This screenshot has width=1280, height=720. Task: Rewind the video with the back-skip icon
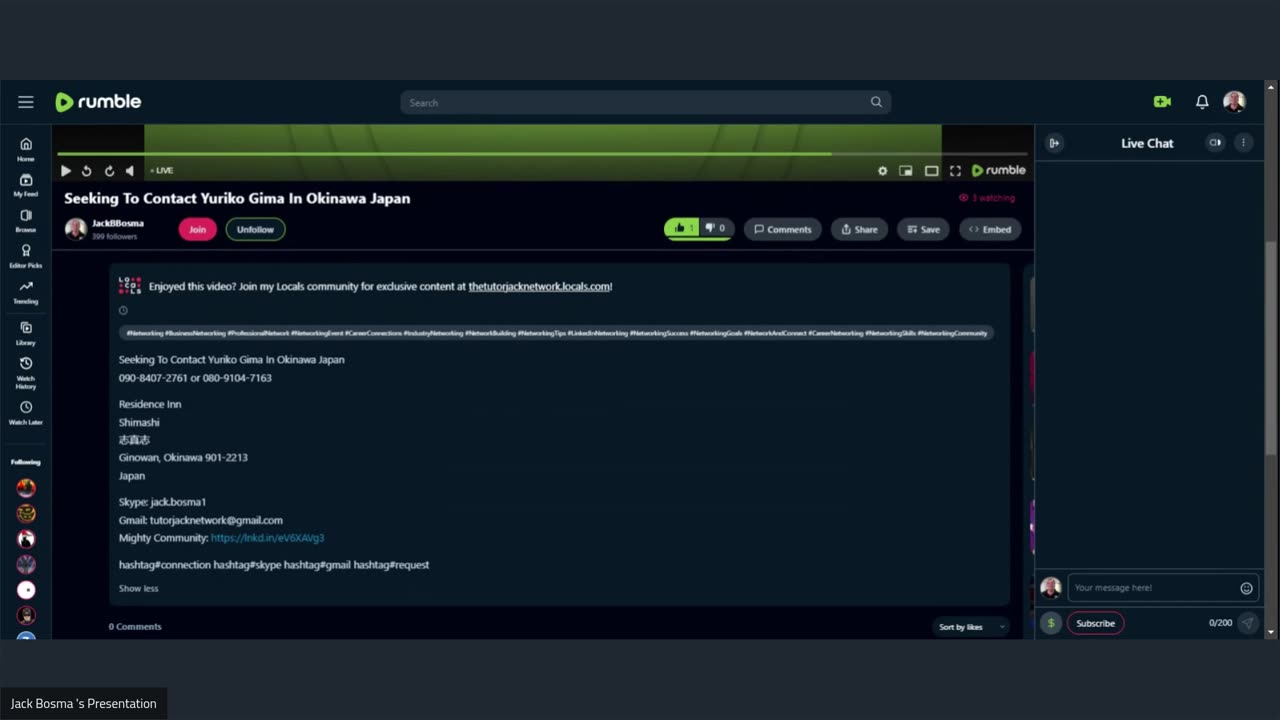87,171
